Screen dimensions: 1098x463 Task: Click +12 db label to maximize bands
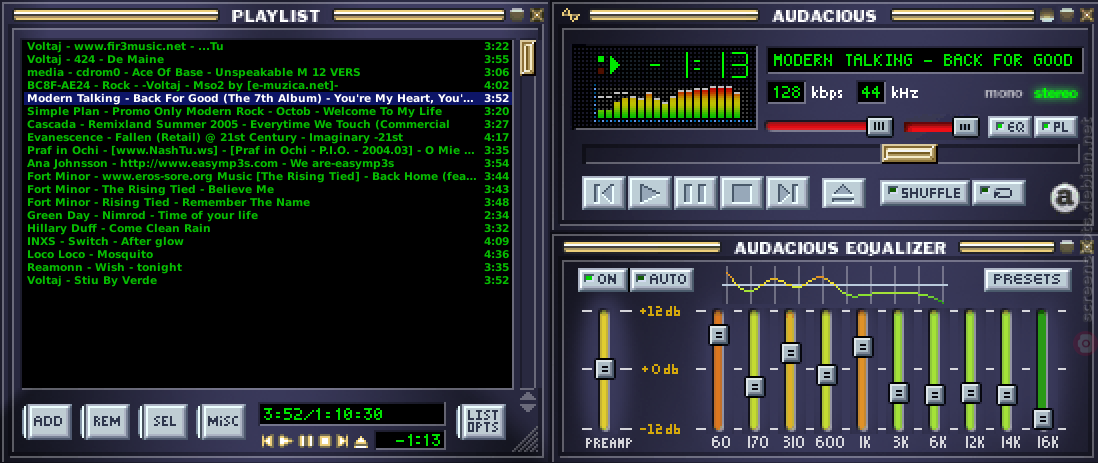pyautogui.click(x=659, y=311)
